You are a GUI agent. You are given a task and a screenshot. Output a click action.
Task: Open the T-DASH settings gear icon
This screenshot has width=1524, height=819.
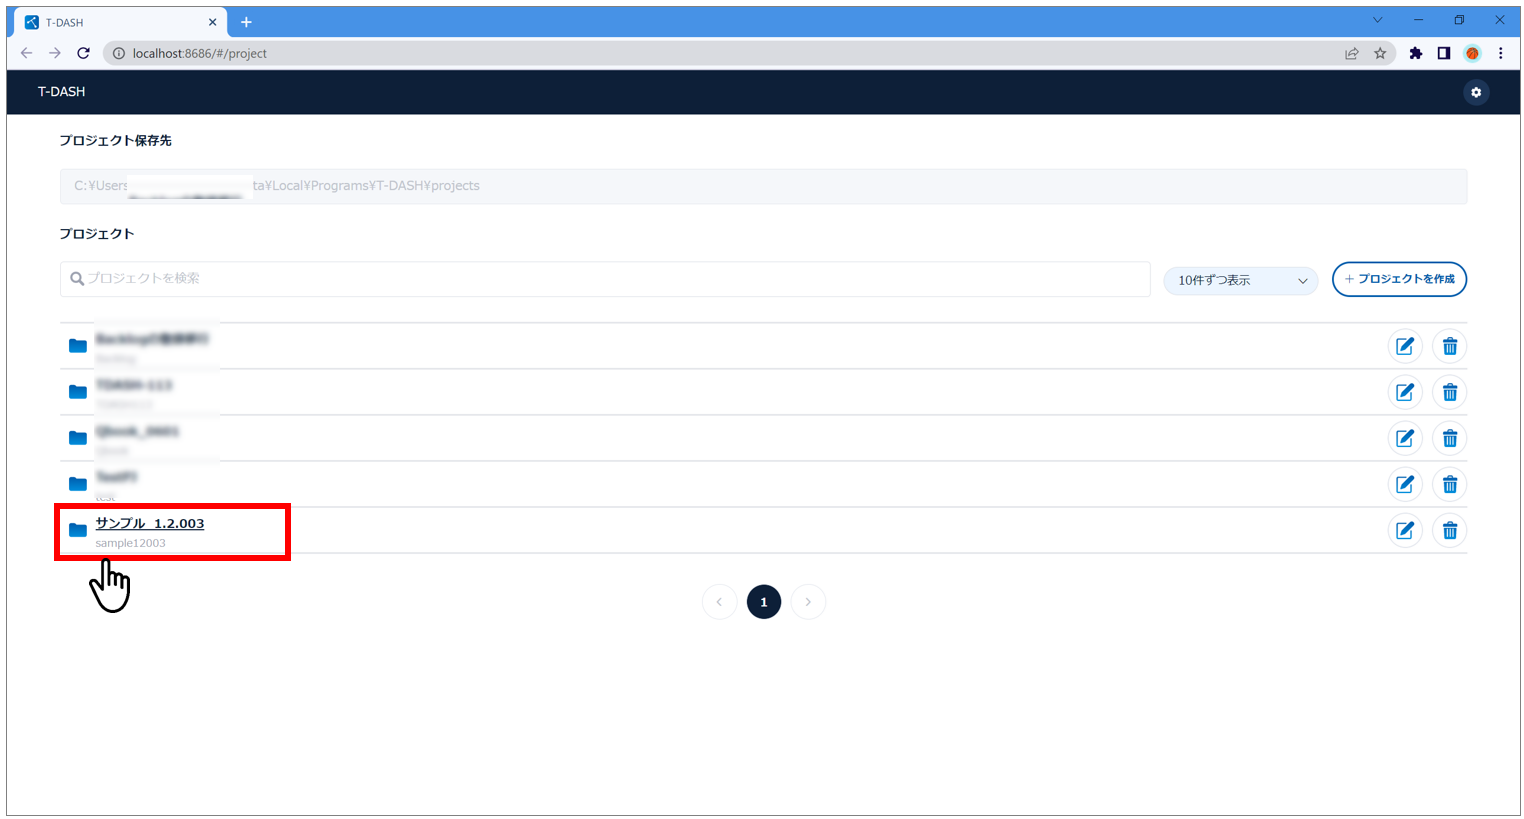(1475, 92)
